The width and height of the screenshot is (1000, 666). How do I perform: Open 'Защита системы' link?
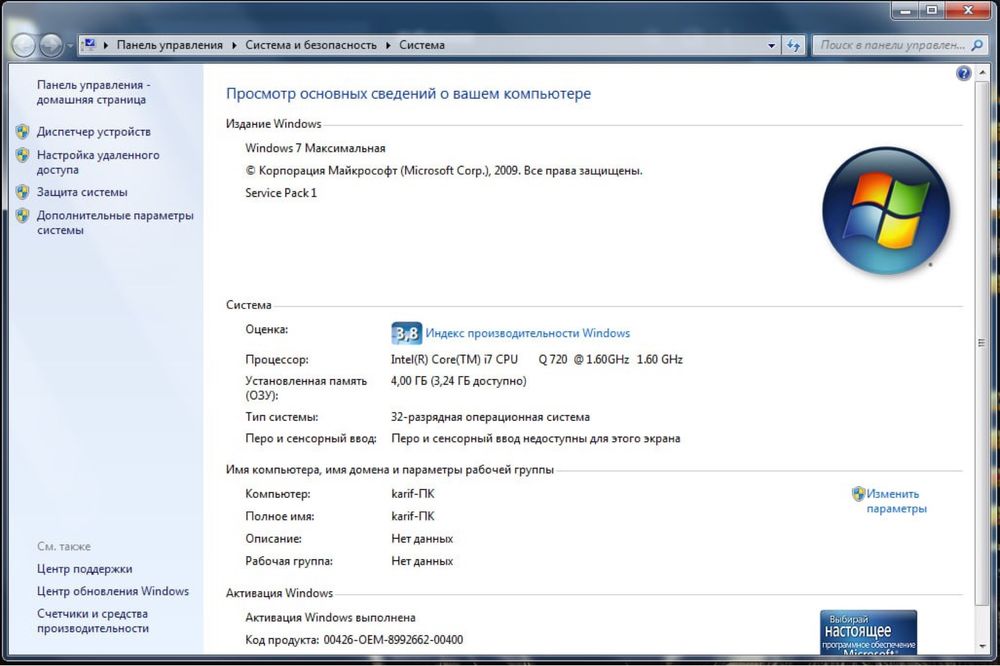pyautogui.click(x=82, y=192)
